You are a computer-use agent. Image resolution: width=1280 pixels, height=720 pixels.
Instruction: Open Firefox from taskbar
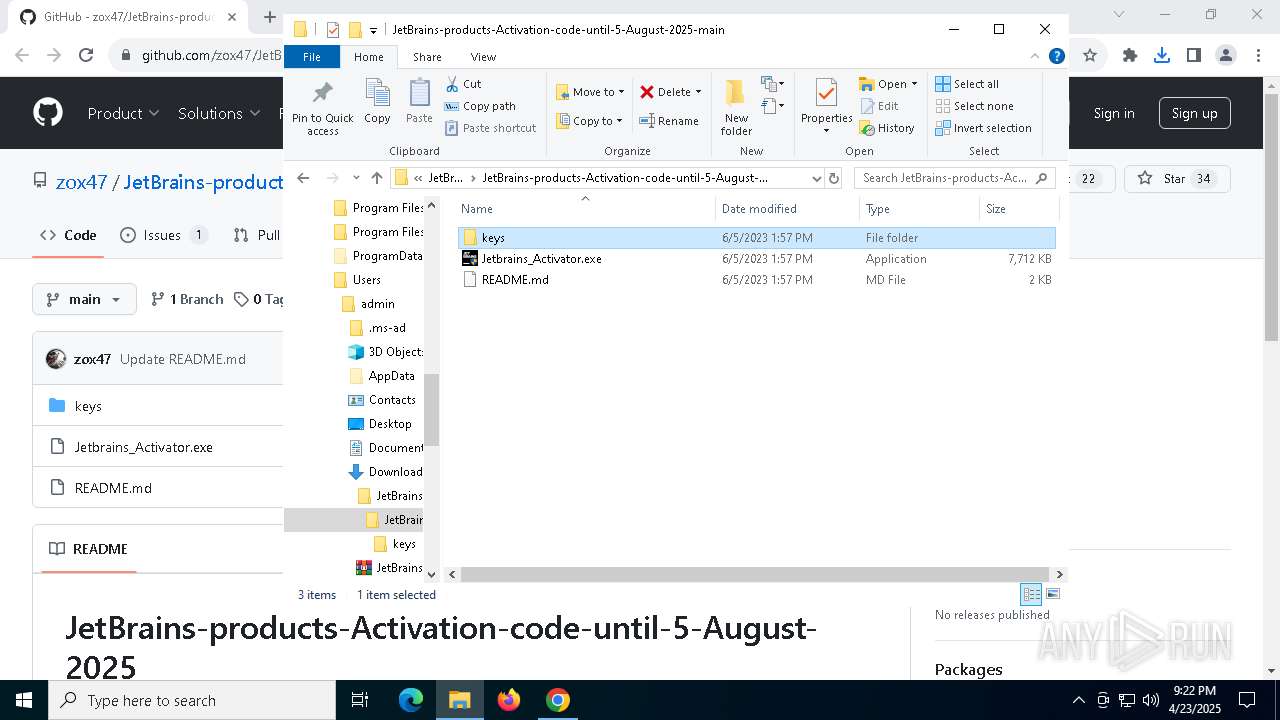(509, 700)
